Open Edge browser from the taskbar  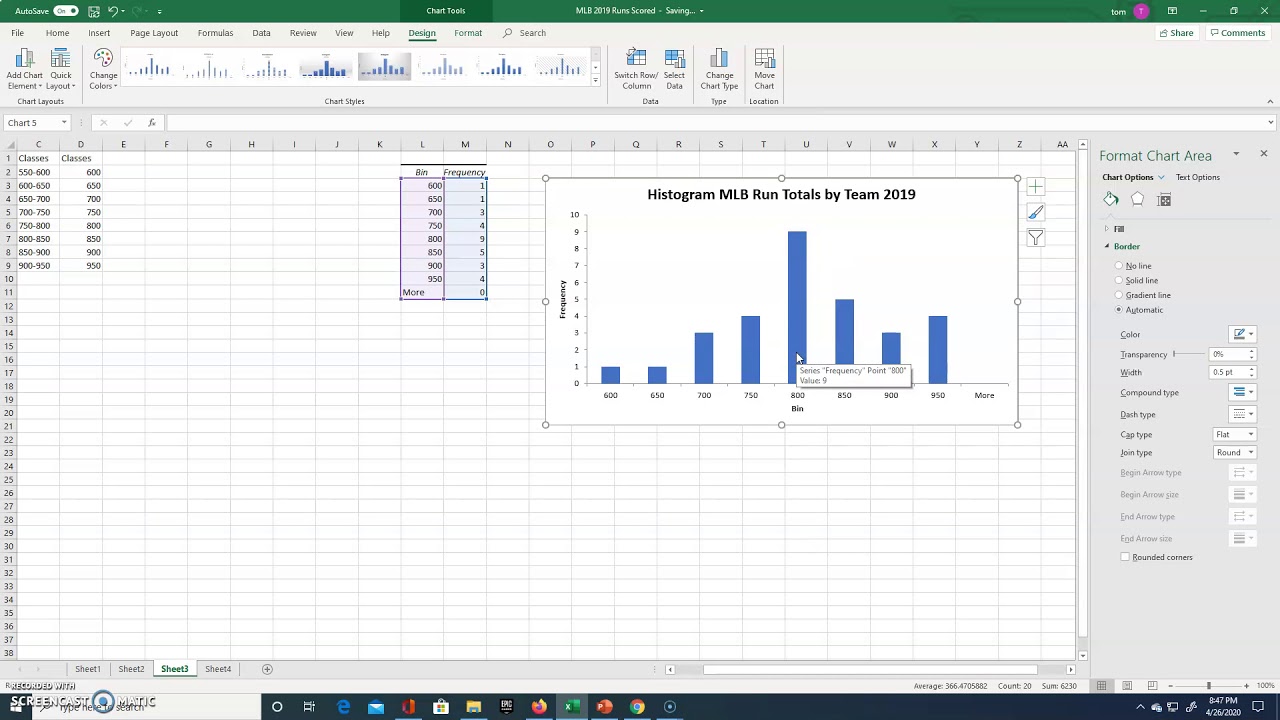tap(343, 707)
